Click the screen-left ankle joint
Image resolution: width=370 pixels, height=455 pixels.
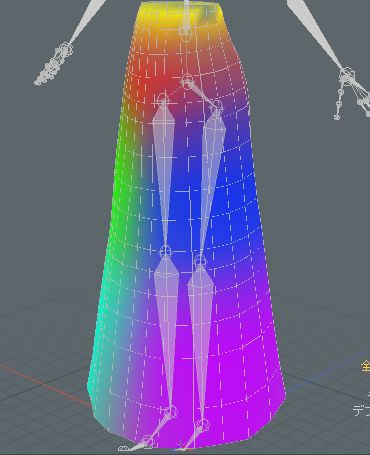click(172, 411)
